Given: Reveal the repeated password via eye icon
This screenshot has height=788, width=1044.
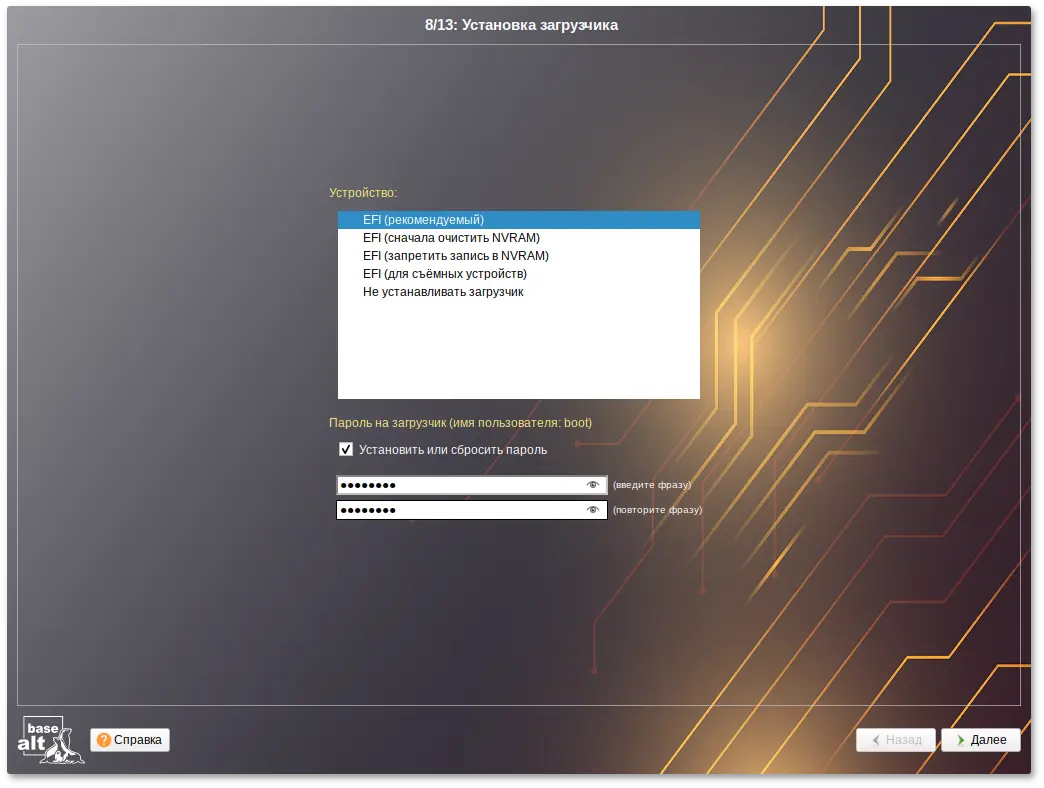Looking at the screenshot, I should coord(593,510).
